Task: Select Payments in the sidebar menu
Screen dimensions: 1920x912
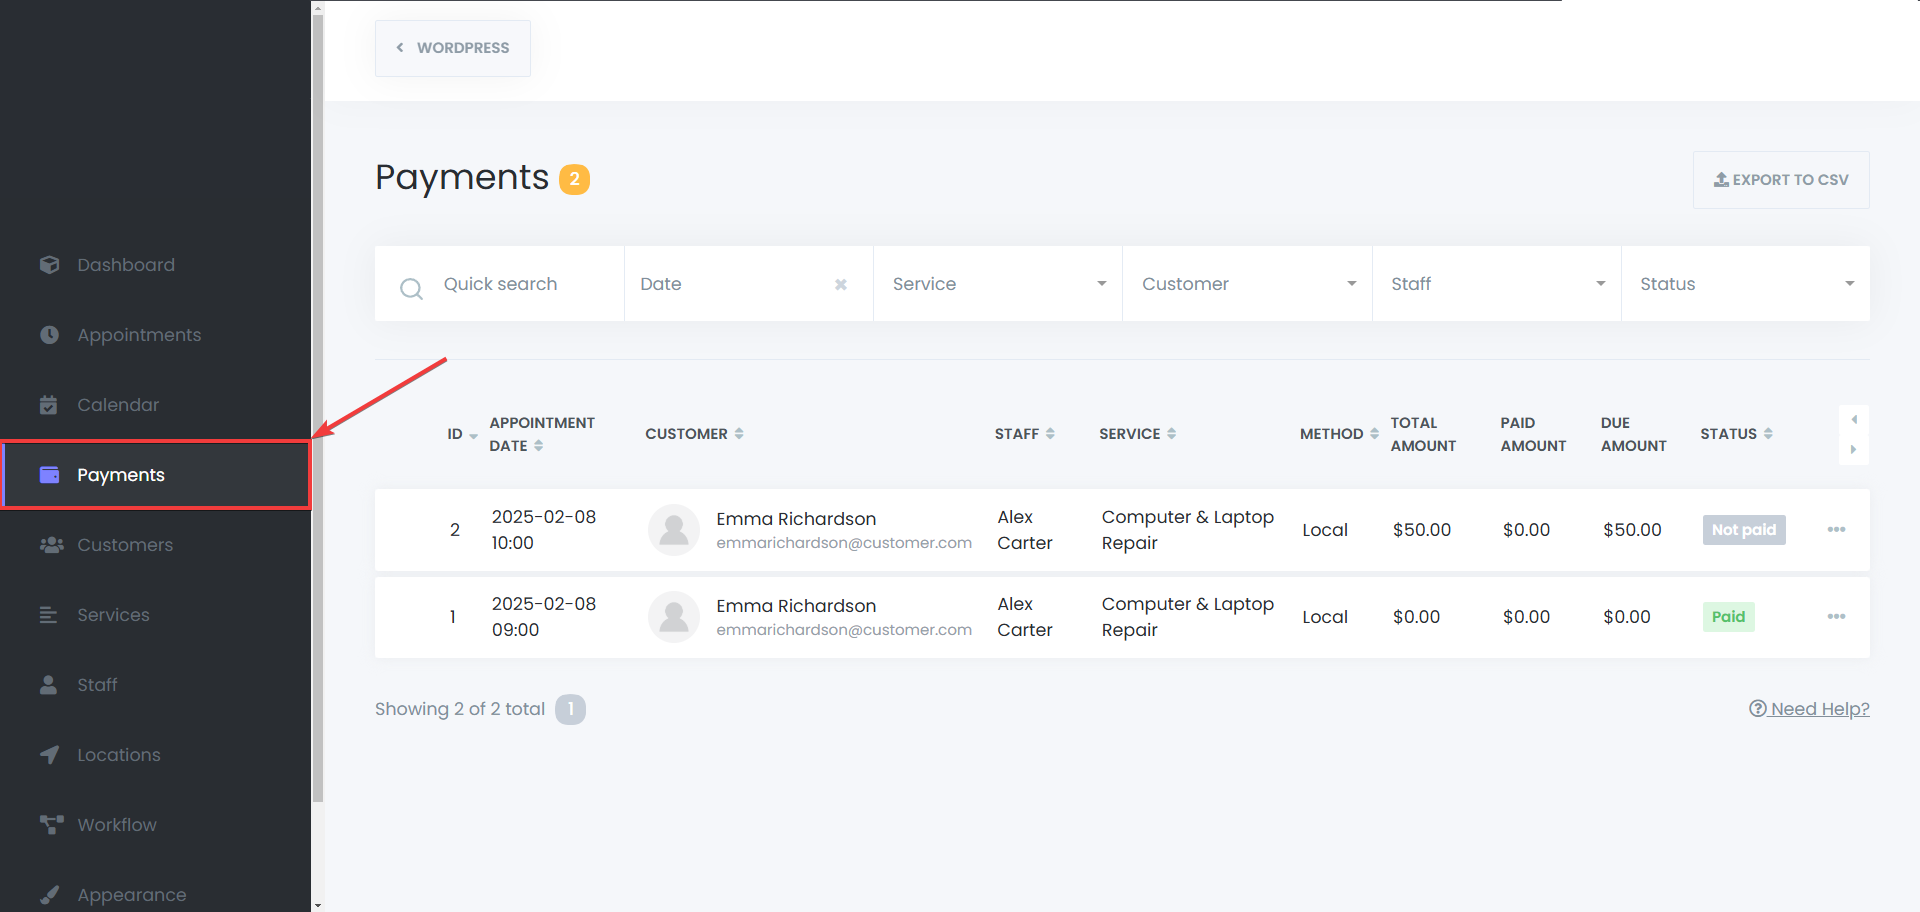Action: (120, 475)
